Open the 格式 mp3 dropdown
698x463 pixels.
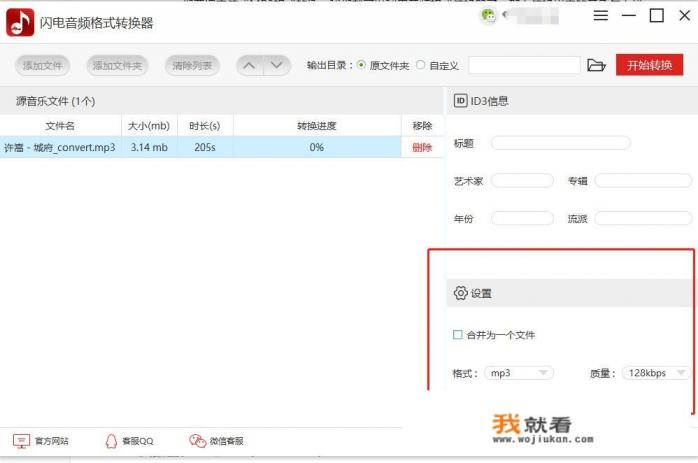coord(519,373)
